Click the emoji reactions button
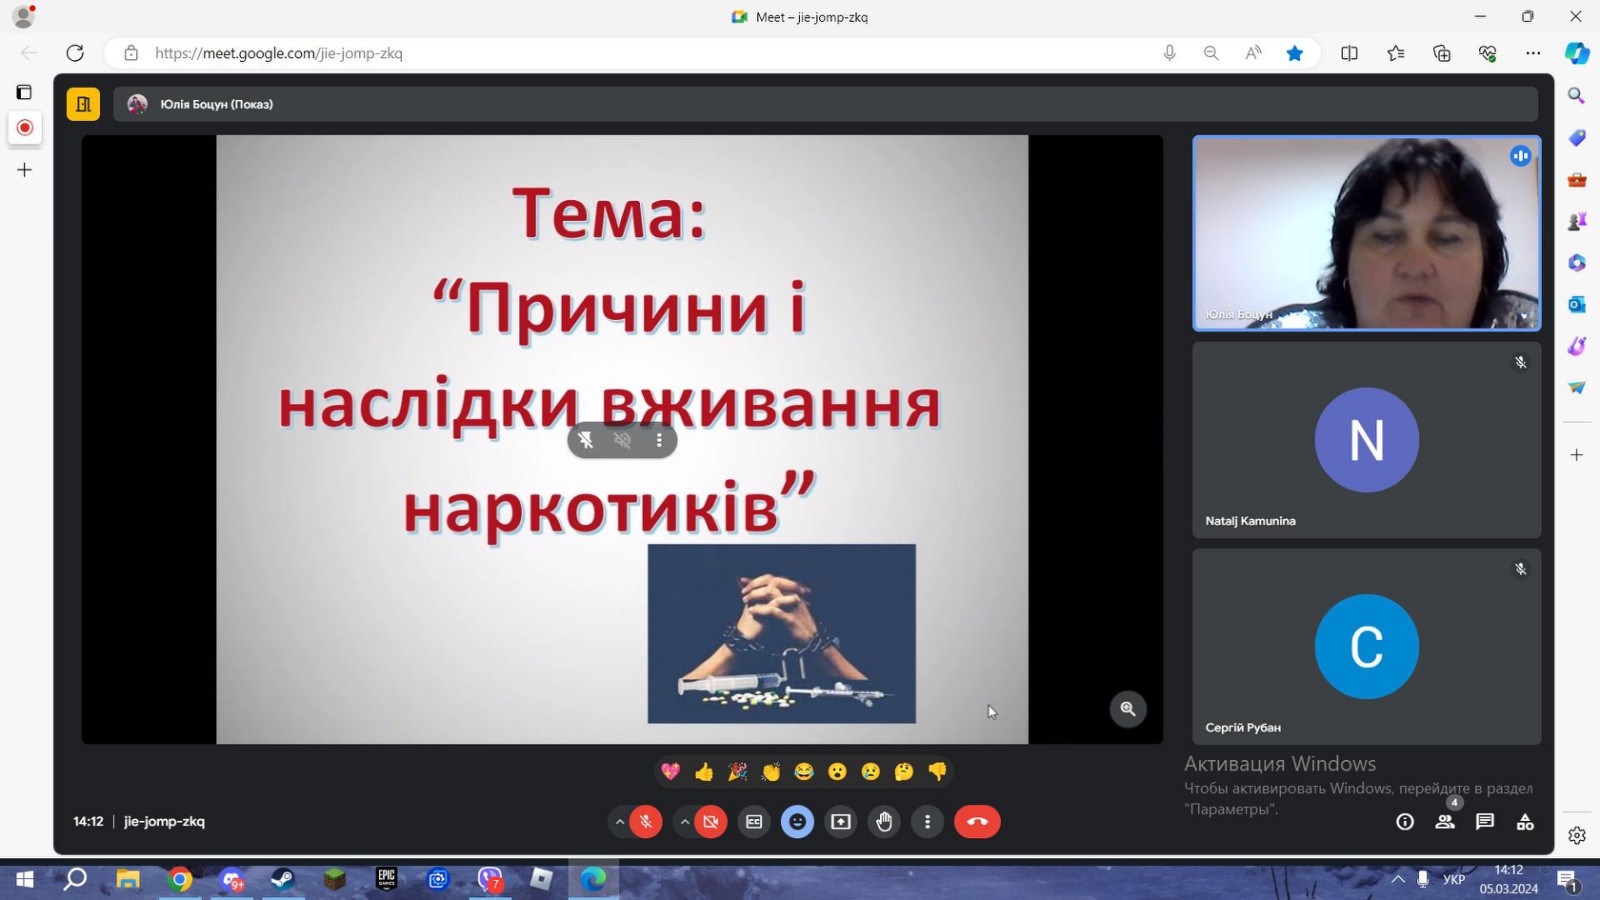The height and width of the screenshot is (900, 1600). (797, 822)
